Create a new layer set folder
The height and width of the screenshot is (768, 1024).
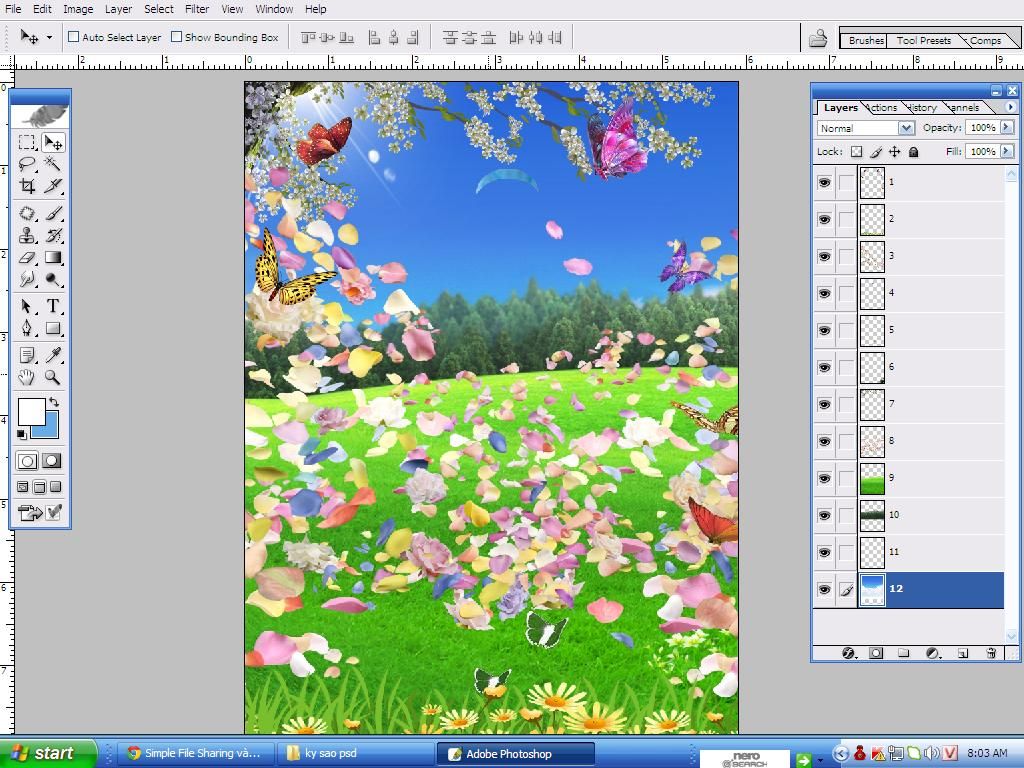903,653
